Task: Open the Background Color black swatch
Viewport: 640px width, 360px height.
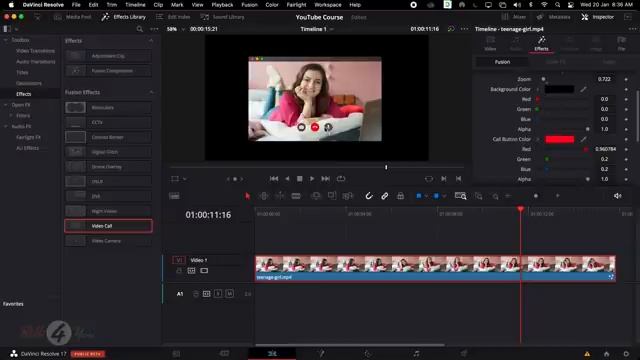Action: click(x=559, y=89)
